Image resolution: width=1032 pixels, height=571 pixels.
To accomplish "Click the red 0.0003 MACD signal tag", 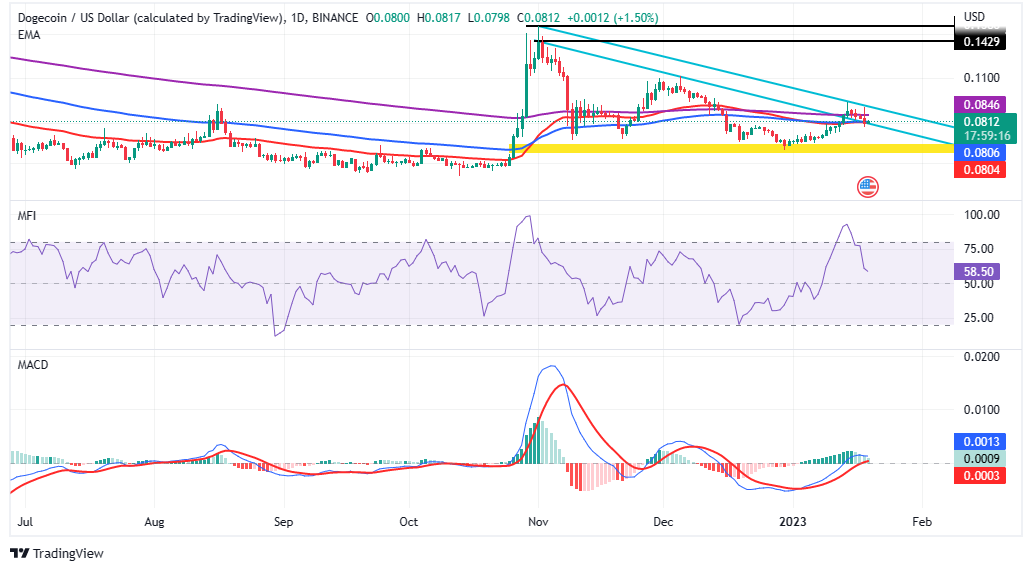I will [979, 476].
